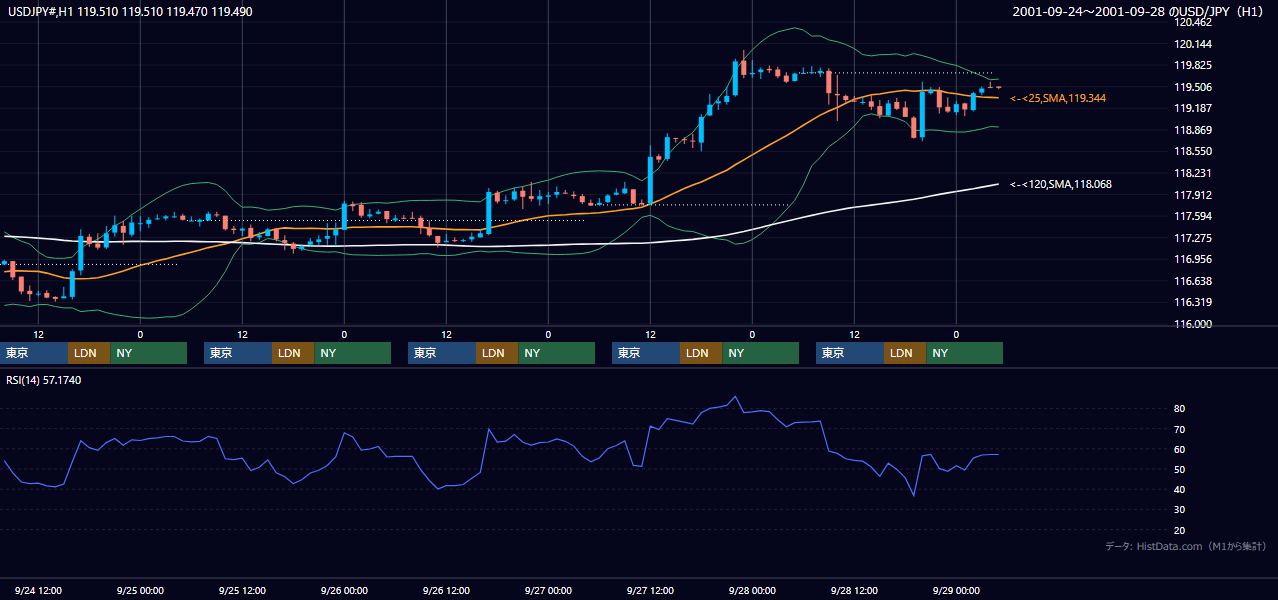Click price axis value 117.594
Screen dimensions: 1278x600
1194,216
